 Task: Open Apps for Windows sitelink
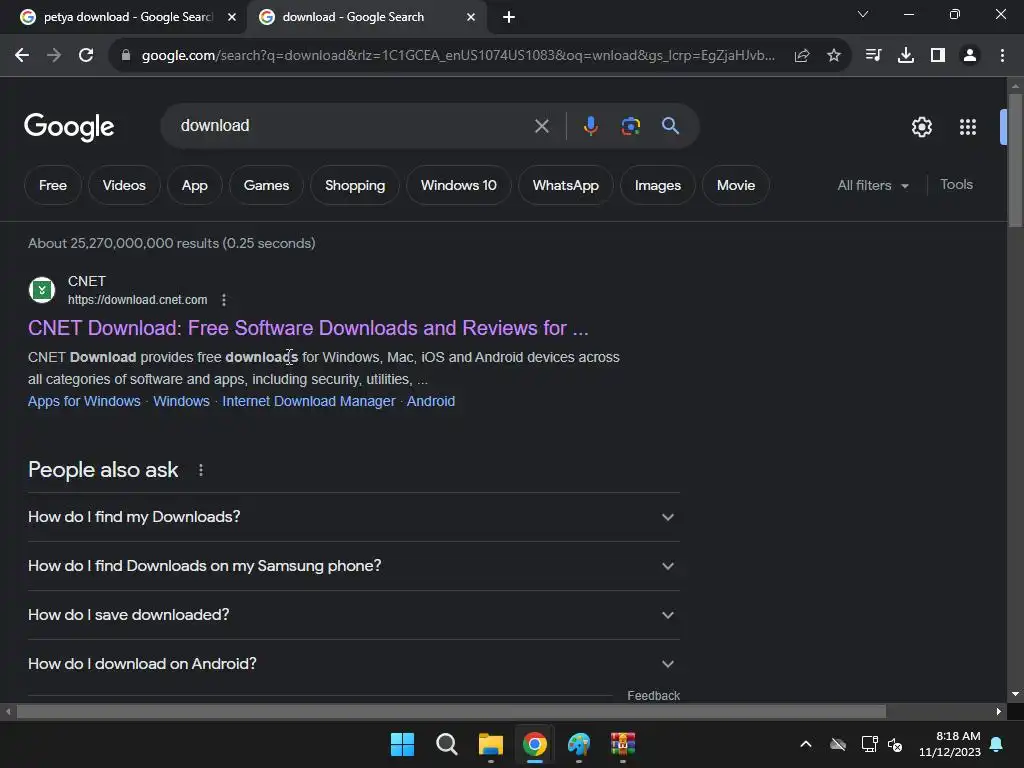coord(84,401)
